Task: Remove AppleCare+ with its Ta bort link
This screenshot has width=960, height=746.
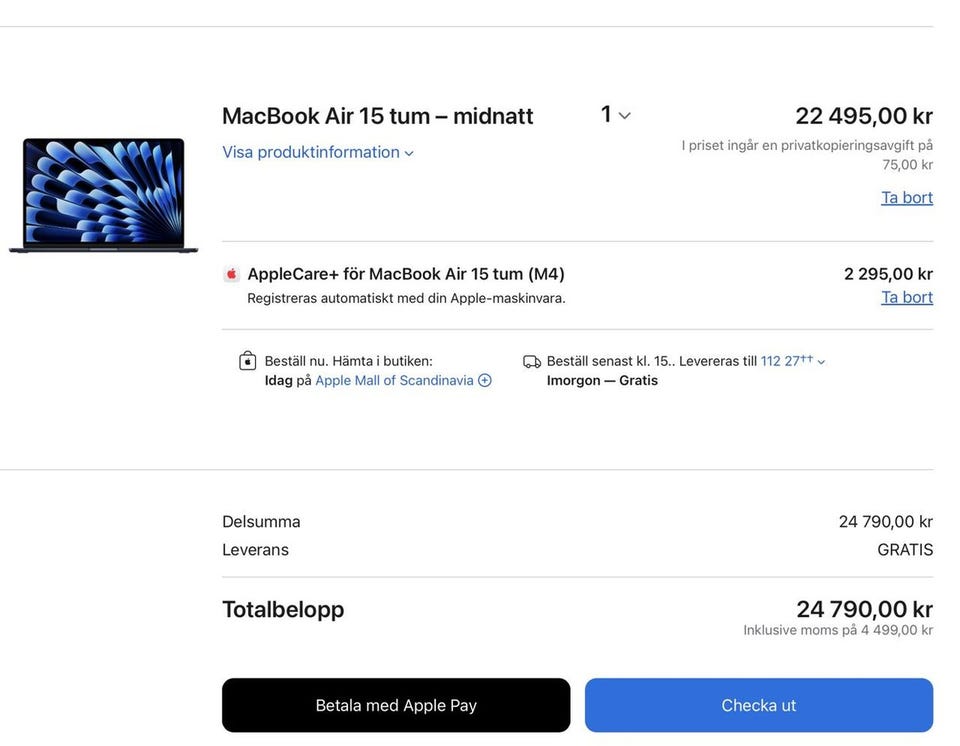Action: tap(906, 297)
